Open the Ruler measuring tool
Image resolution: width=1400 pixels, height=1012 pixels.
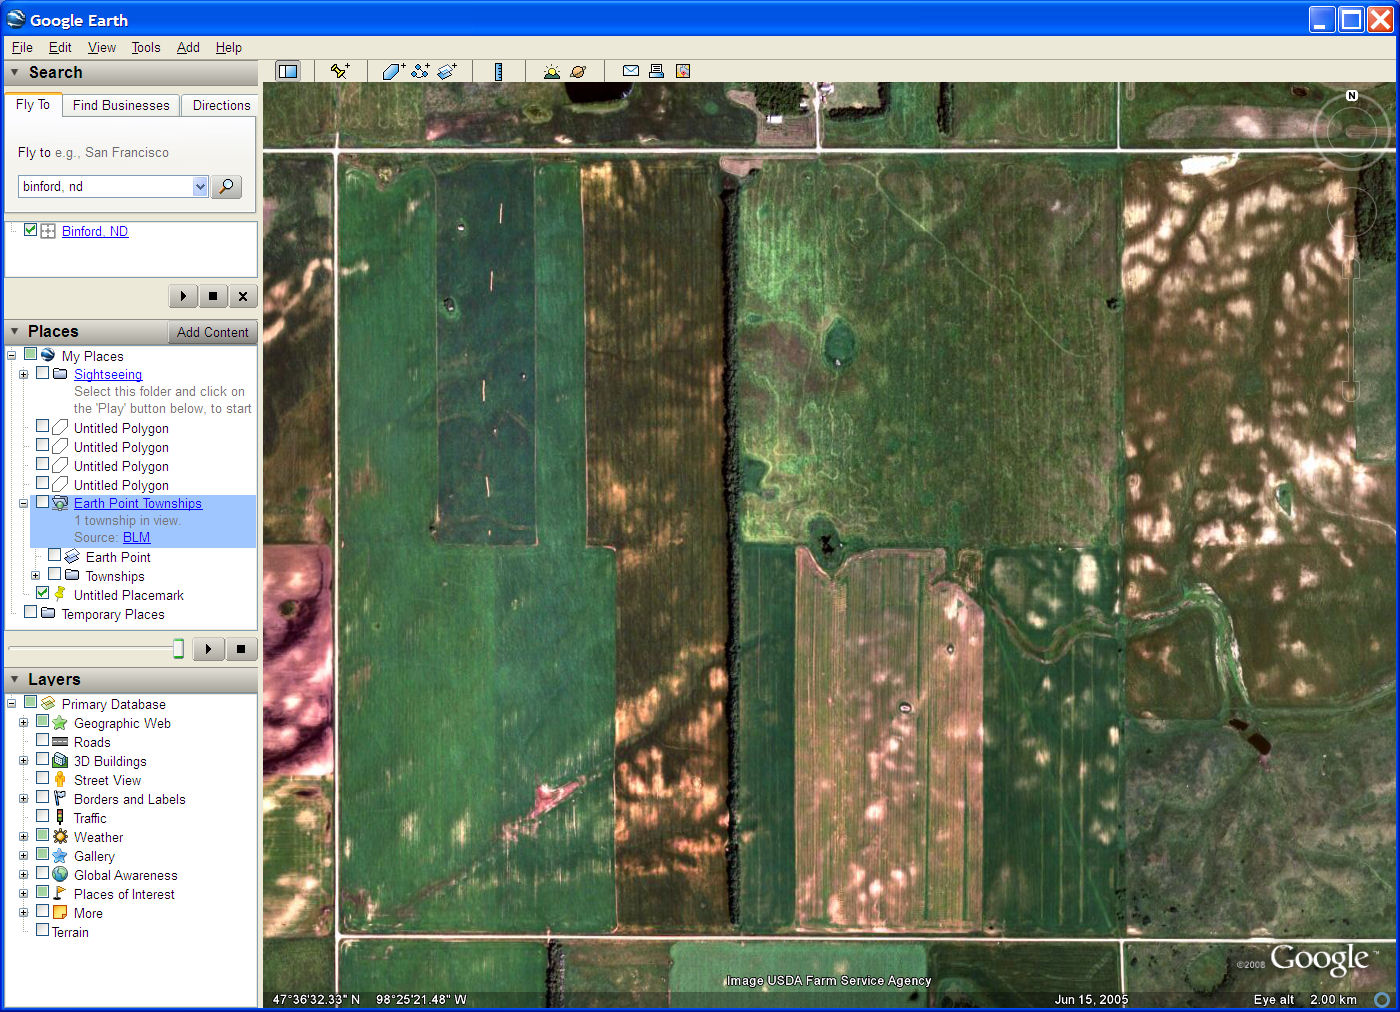(x=498, y=71)
